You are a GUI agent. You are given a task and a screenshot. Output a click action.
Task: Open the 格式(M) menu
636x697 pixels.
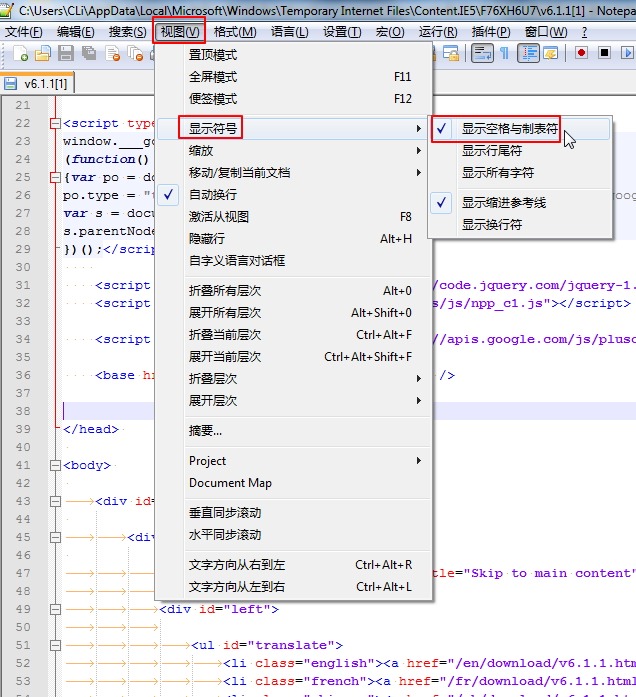235,32
